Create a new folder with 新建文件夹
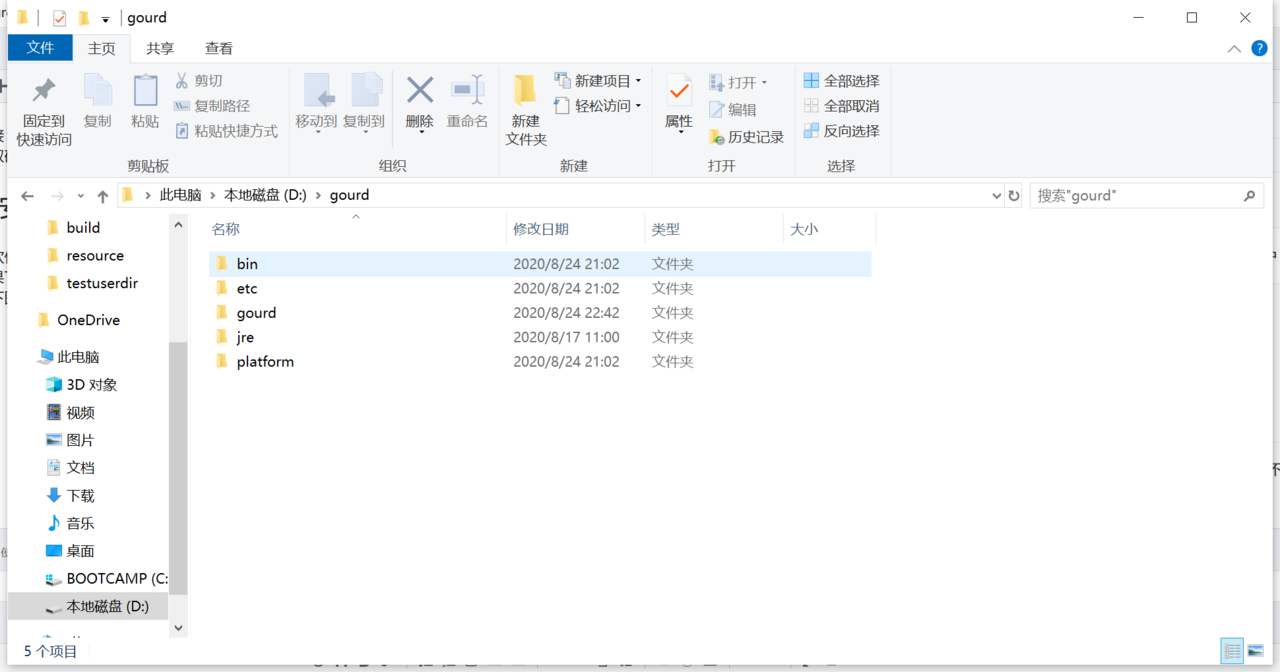The width and height of the screenshot is (1280, 672). pyautogui.click(x=526, y=110)
